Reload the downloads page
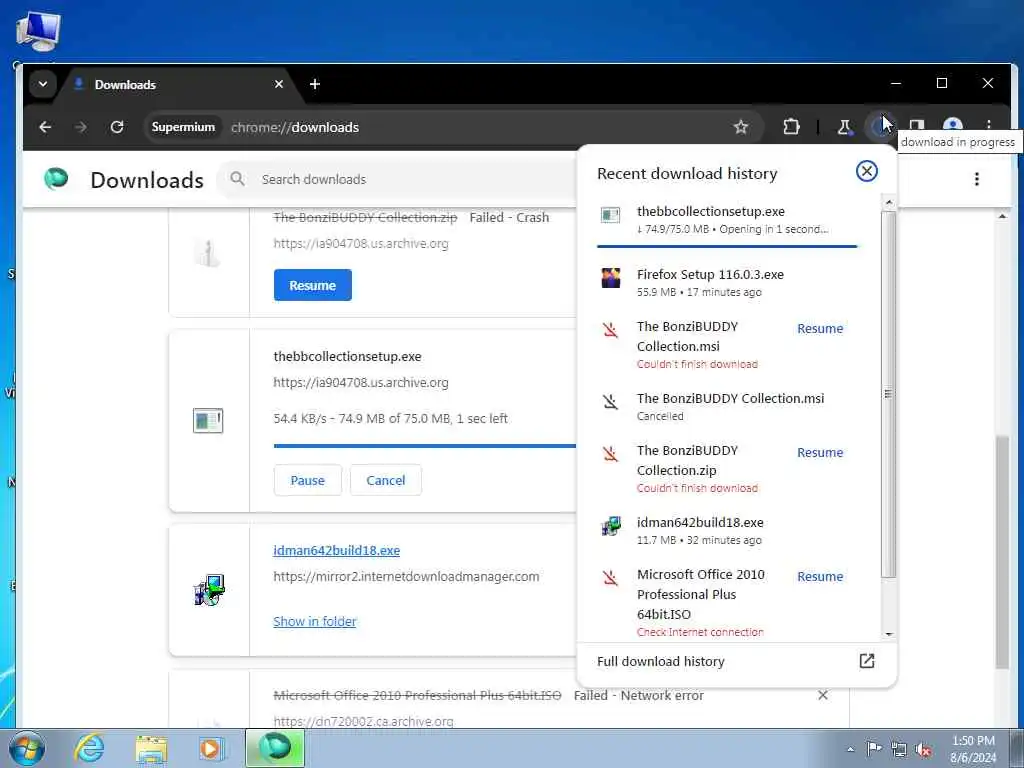Viewport: 1024px width, 768px height. pos(117,127)
